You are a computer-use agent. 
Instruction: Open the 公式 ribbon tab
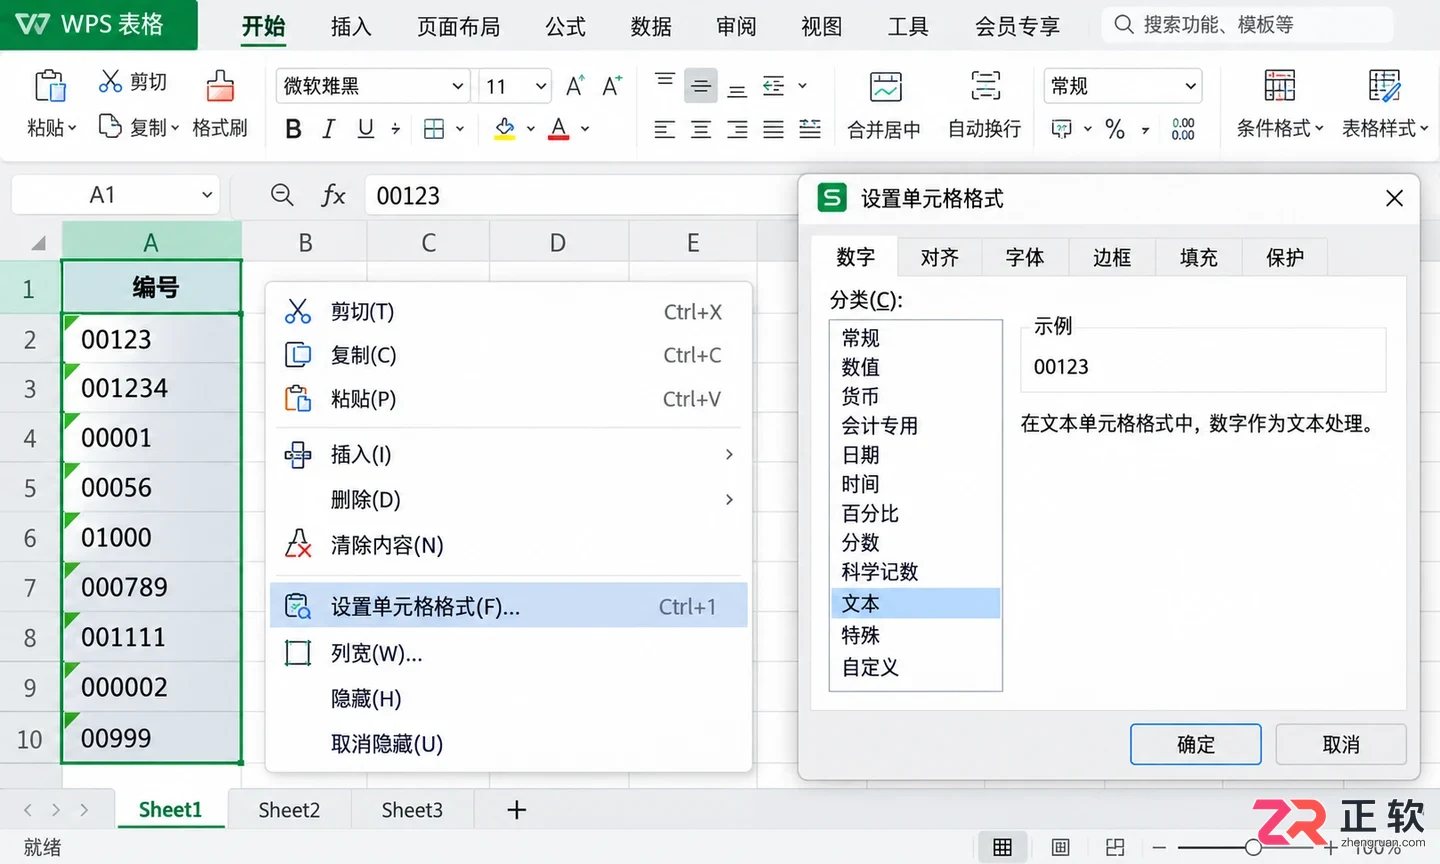[565, 26]
